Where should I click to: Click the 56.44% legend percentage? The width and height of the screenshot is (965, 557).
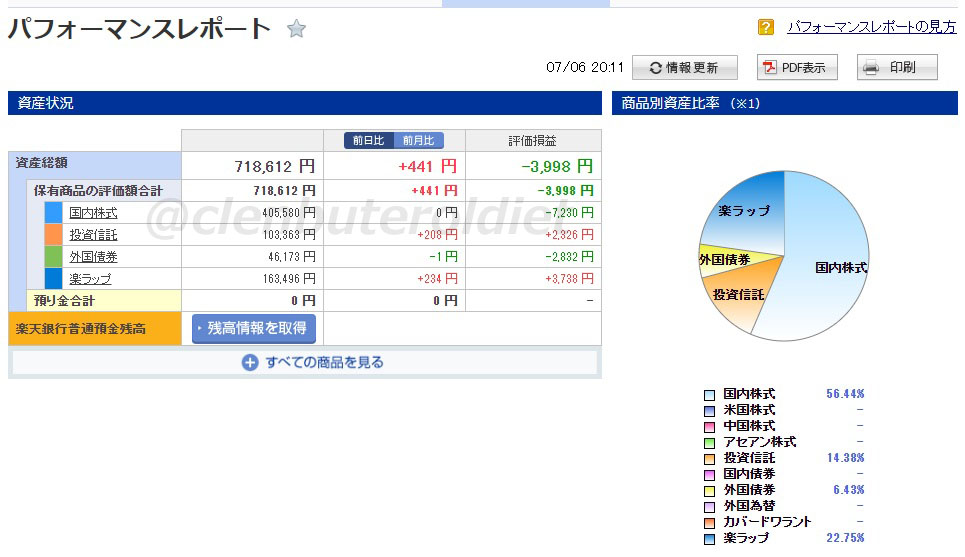pos(845,394)
